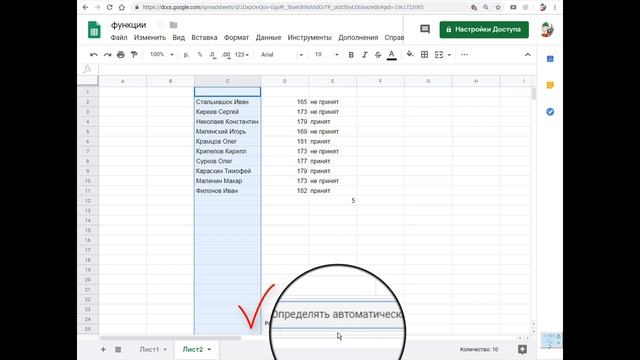Image resolution: width=640 pixels, height=360 pixels.
Task: Open Chrome three-dot menu
Action: (555, 7)
